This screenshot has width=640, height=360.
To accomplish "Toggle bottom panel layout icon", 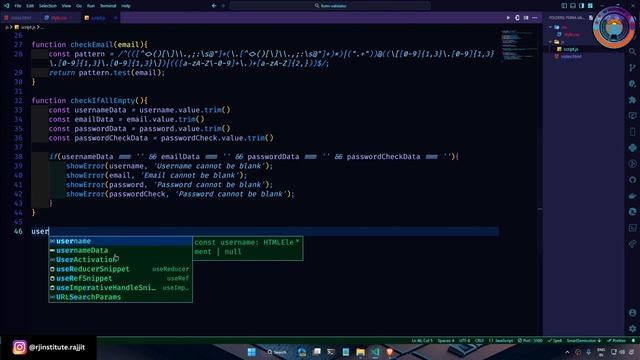I will 573,6.
